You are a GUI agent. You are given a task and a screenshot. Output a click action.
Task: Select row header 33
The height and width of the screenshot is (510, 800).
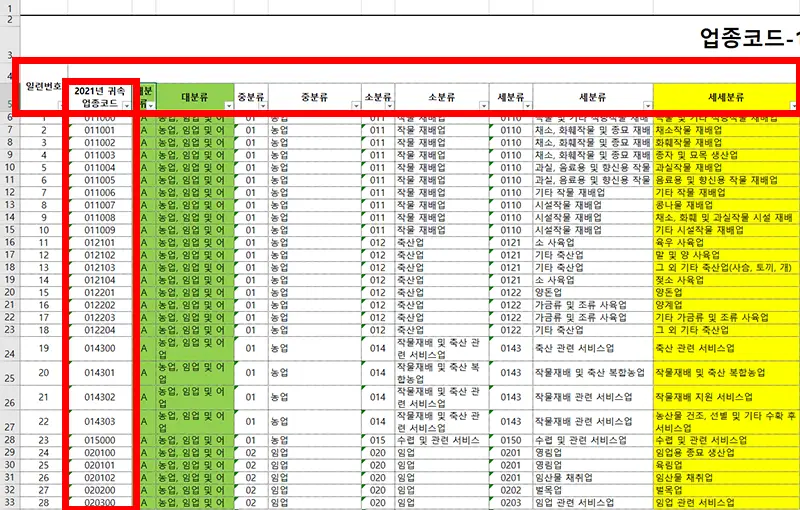(10, 503)
